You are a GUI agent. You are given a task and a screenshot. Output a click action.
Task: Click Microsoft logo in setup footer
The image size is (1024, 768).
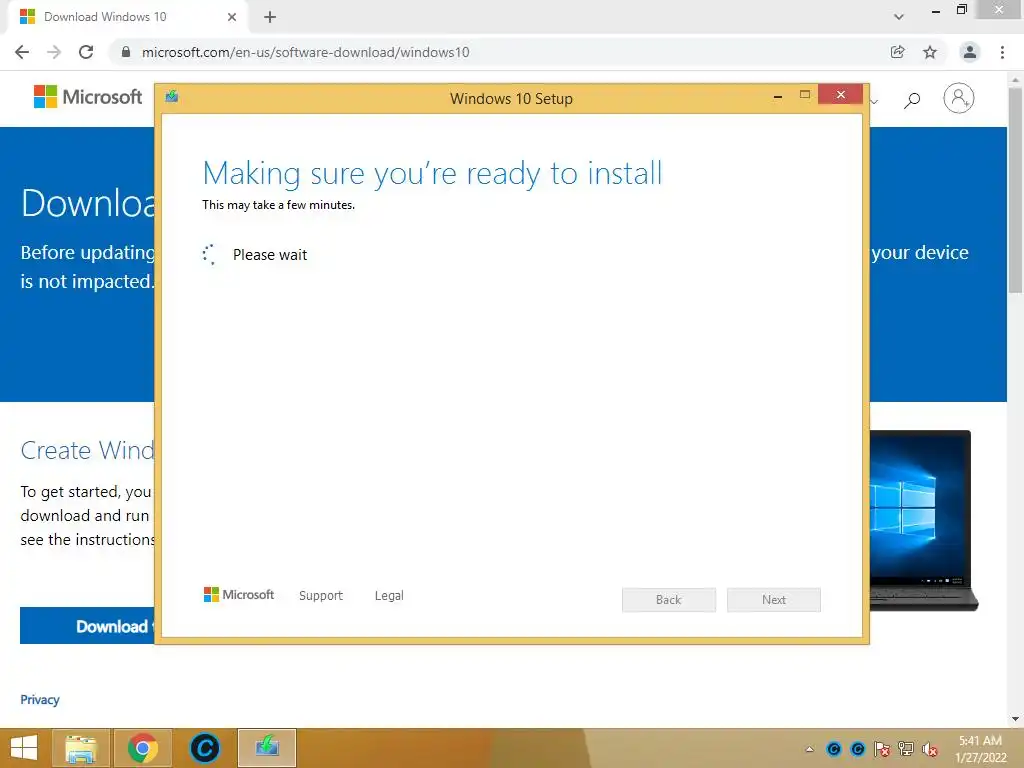coord(239,595)
